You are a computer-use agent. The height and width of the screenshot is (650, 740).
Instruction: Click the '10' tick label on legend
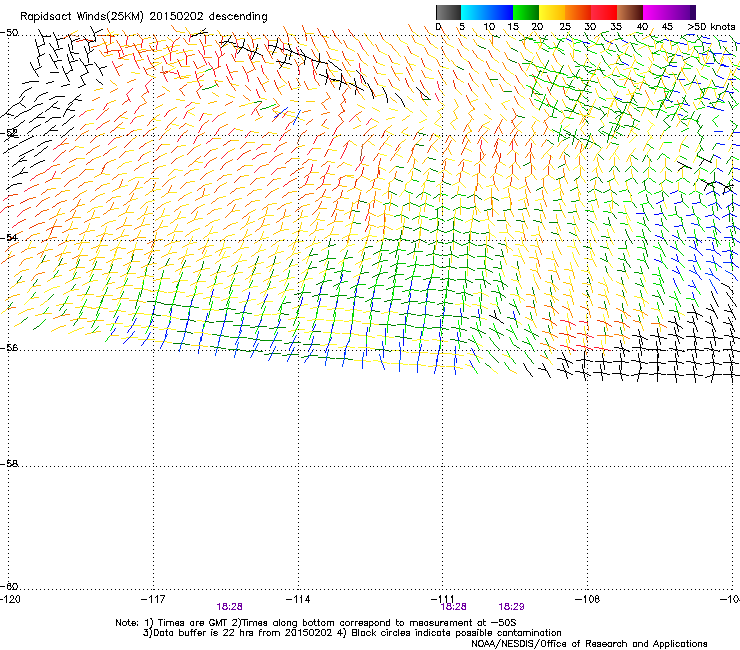(x=489, y=27)
